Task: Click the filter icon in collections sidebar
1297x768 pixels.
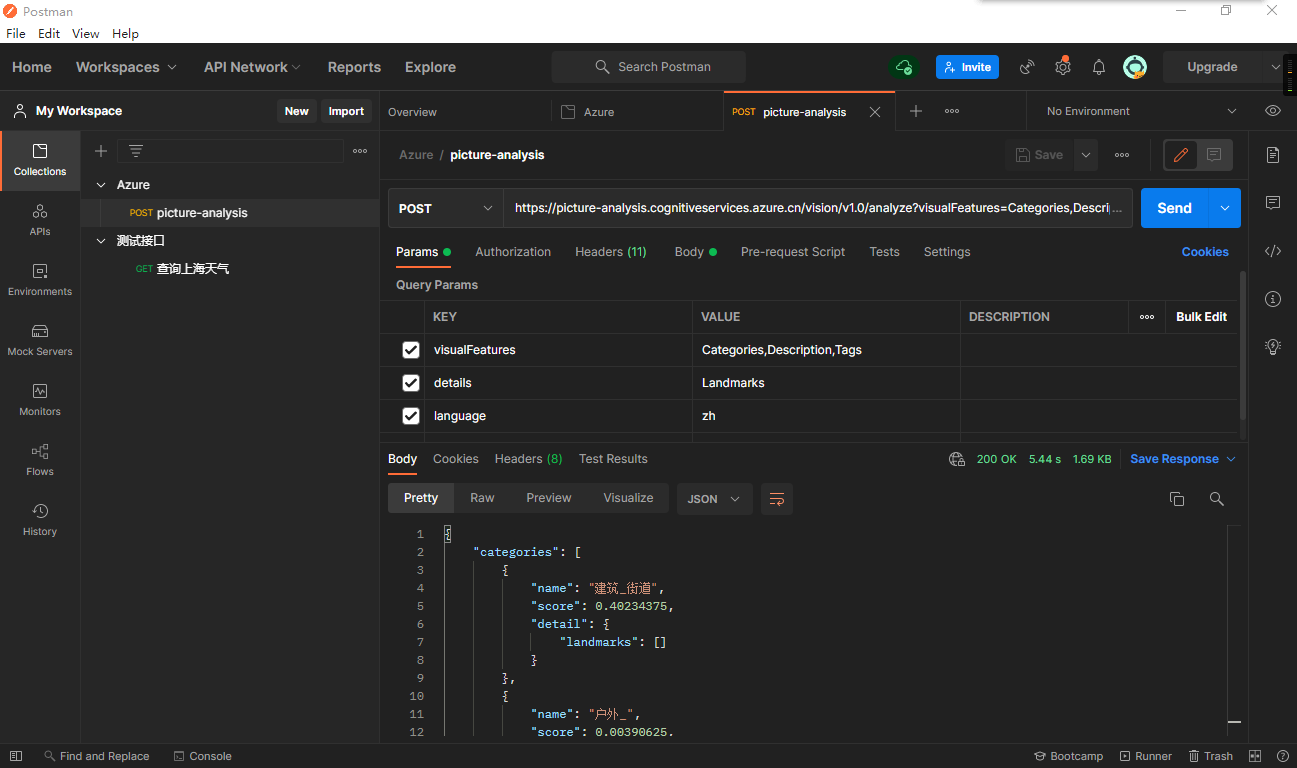Action: tap(136, 151)
